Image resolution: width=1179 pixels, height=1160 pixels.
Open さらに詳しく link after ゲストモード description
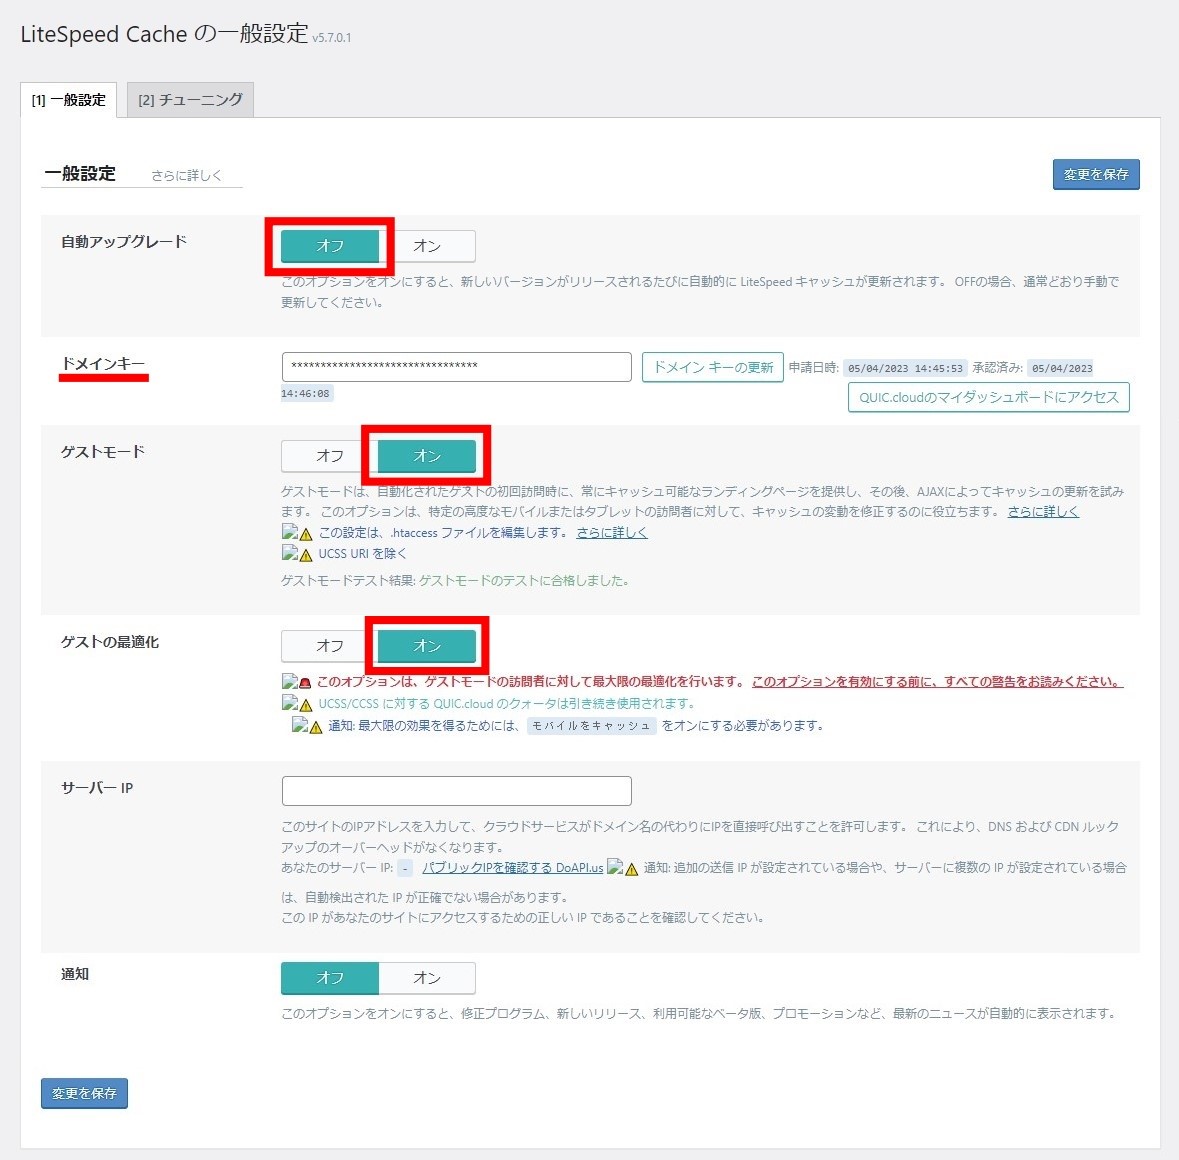(x=1043, y=511)
